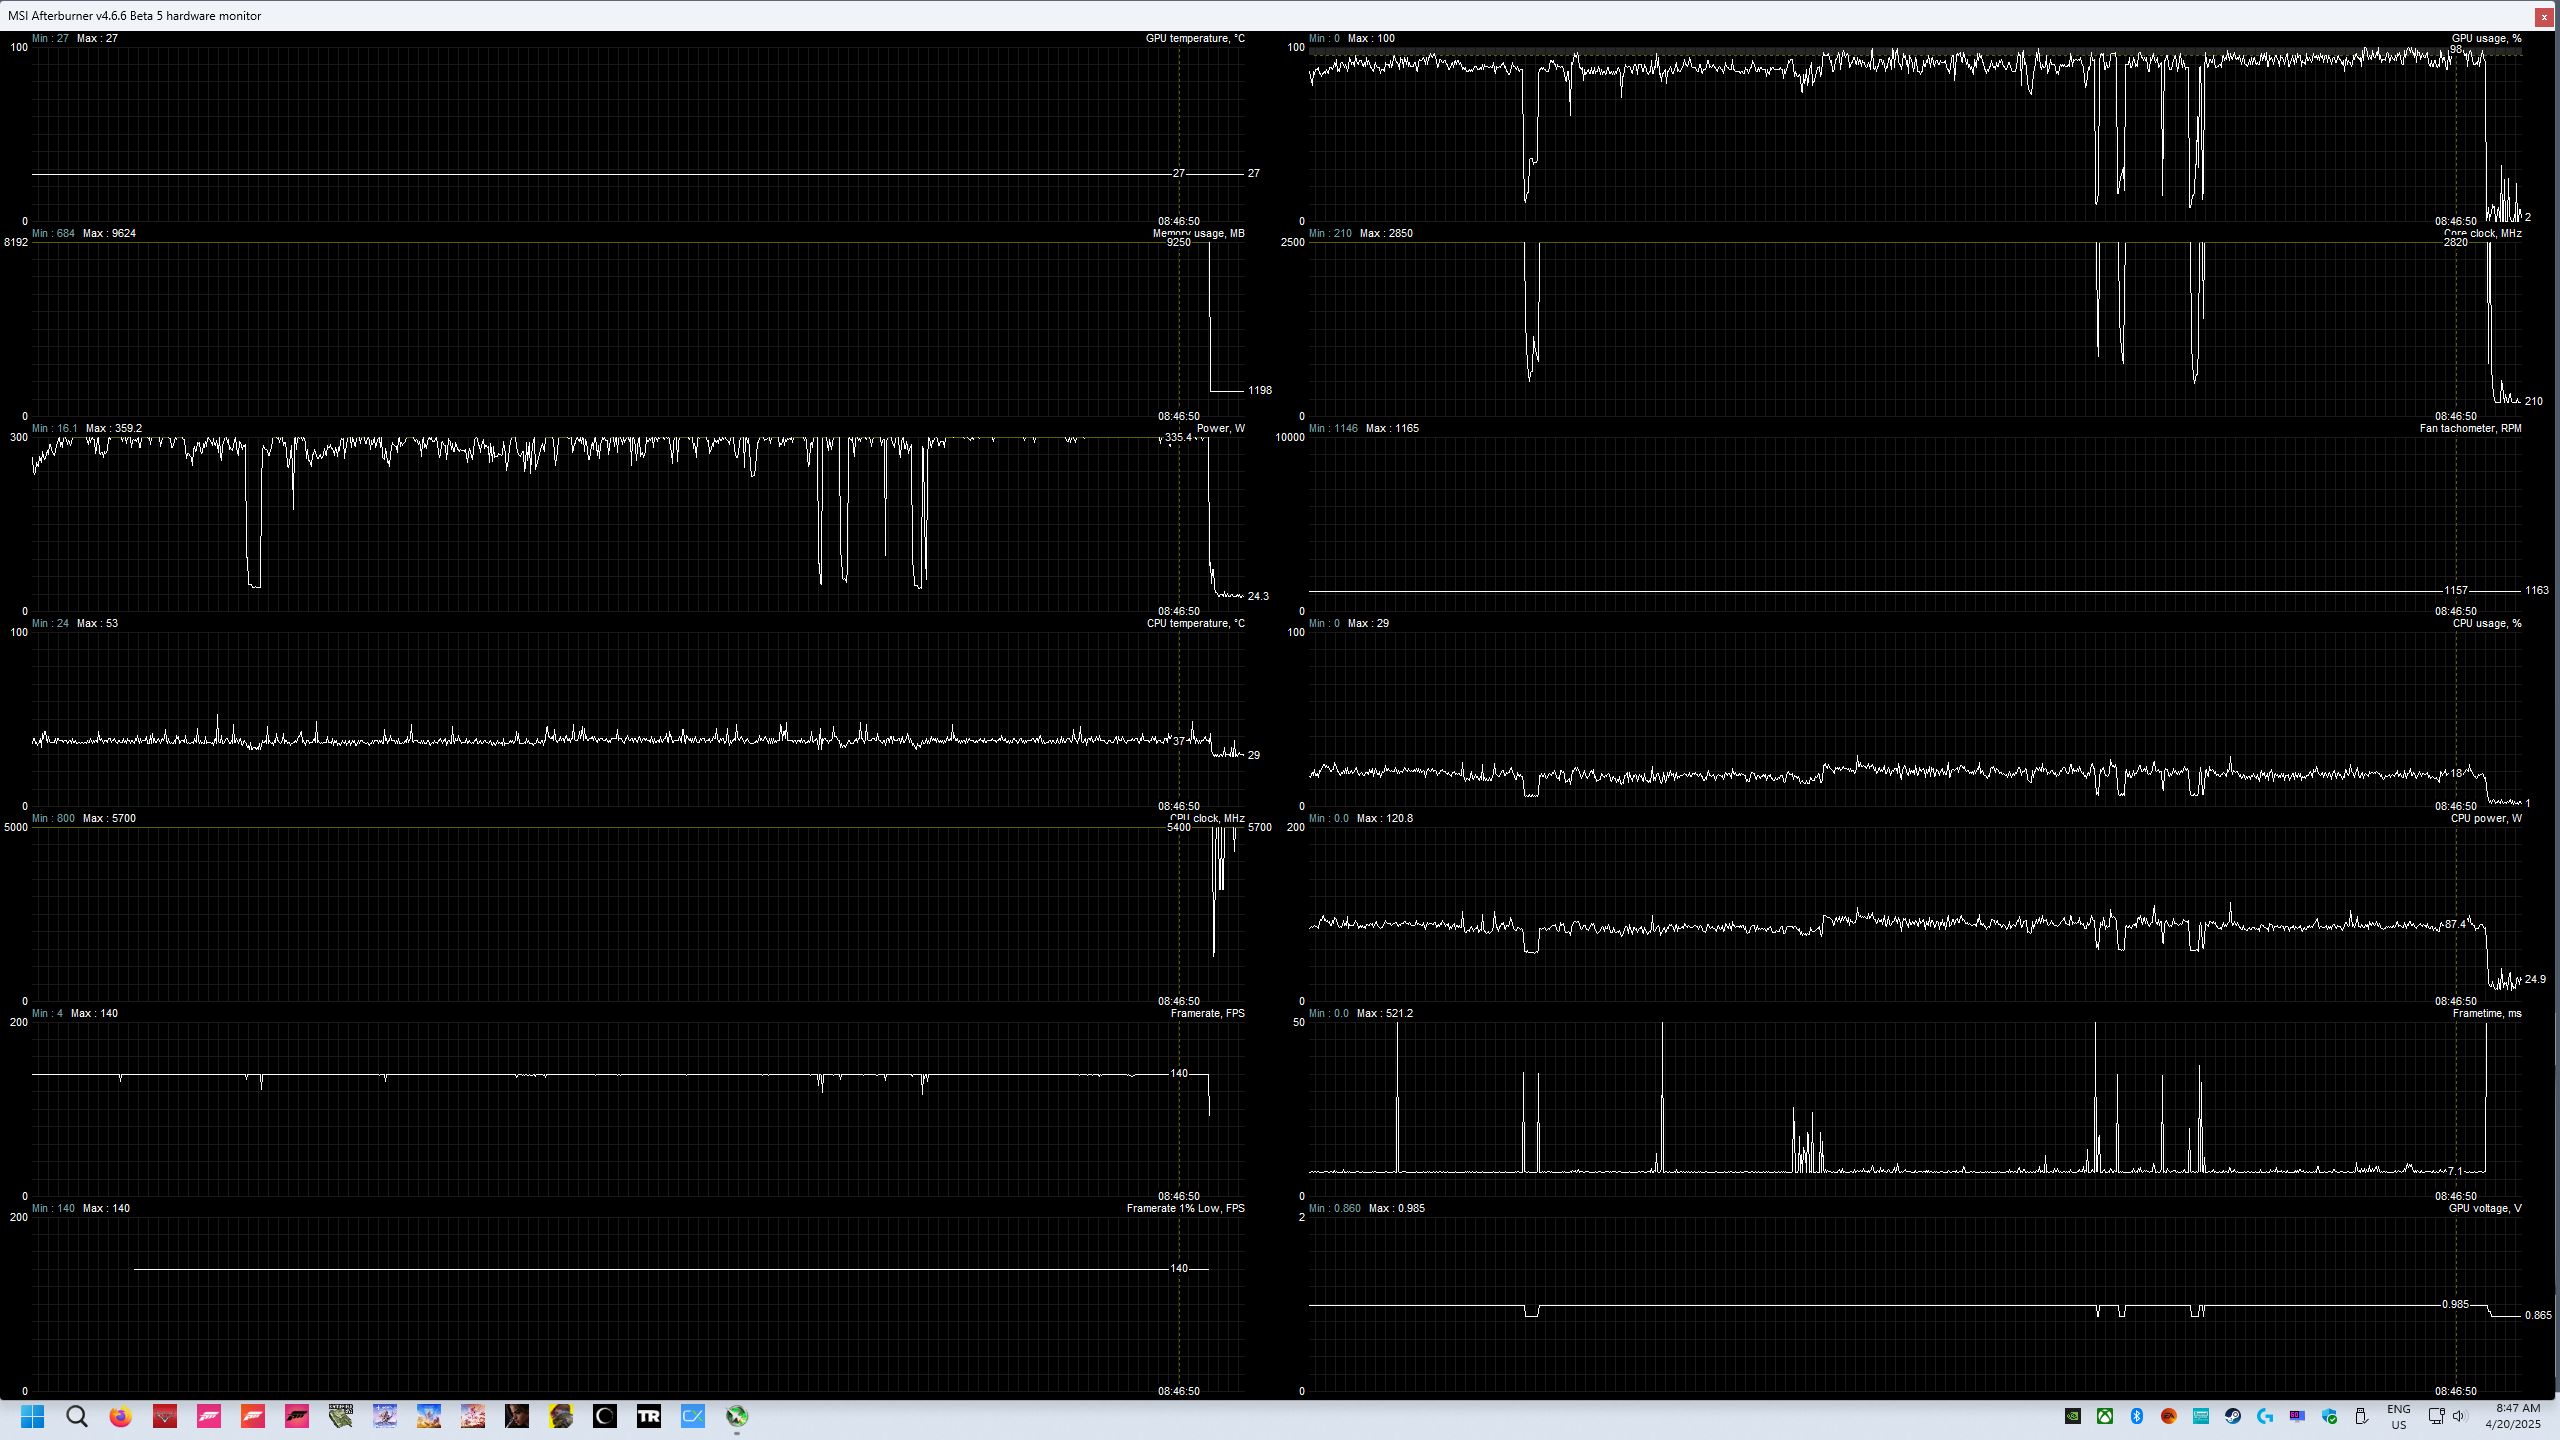Image resolution: width=2560 pixels, height=1440 pixels.
Task: Open Windows Start menu
Action: click(x=33, y=1416)
